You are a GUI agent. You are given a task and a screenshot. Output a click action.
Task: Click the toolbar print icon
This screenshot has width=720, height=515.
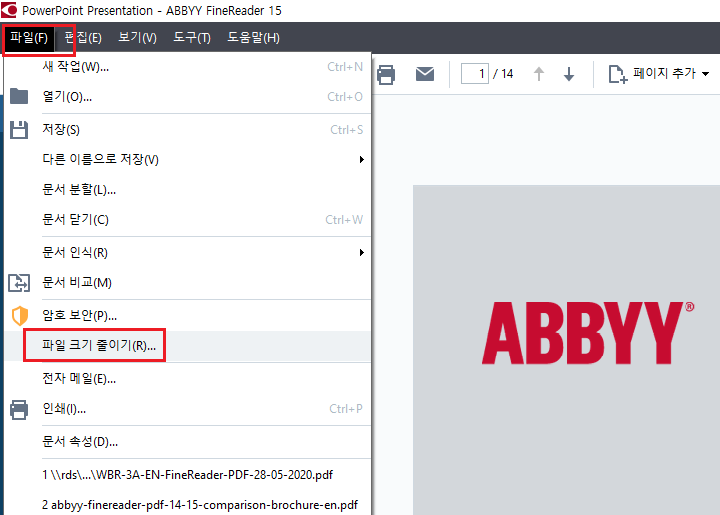(x=386, y=74)
